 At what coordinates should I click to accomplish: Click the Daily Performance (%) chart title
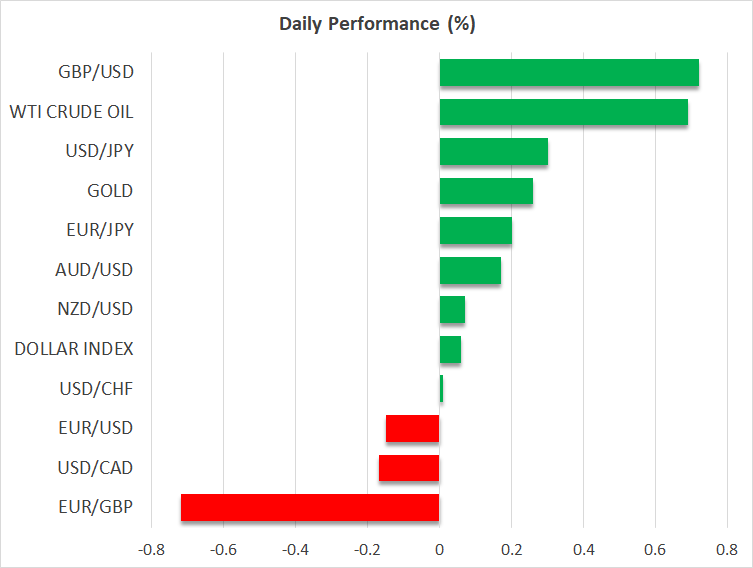[x=376, y=25]
